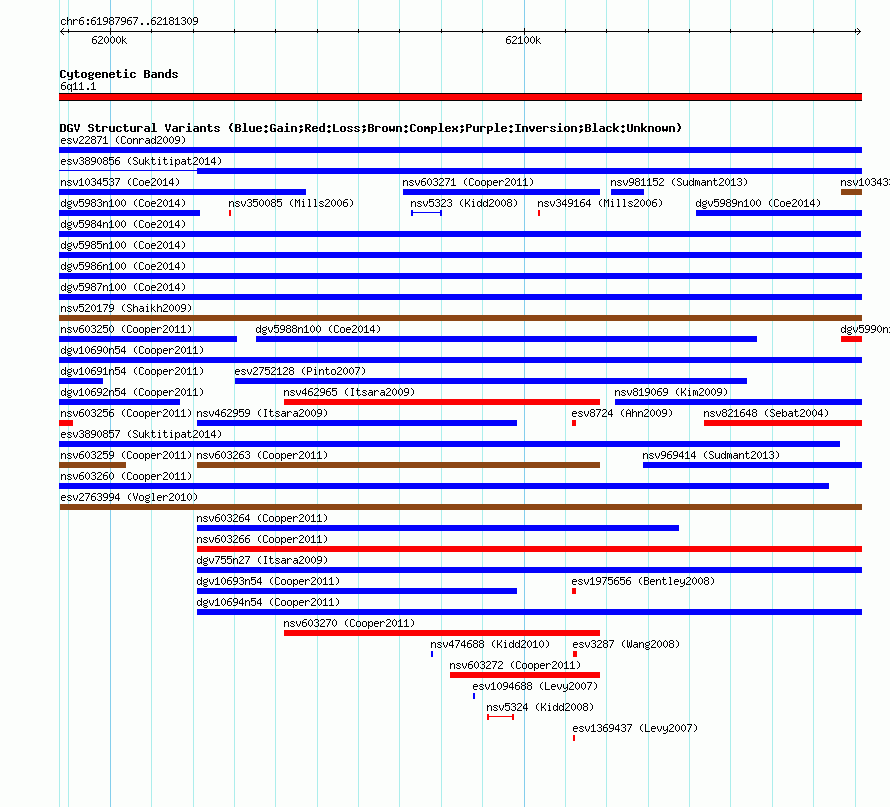Click the nsv462959 (Itsara2009) label

tap(262, 413)
